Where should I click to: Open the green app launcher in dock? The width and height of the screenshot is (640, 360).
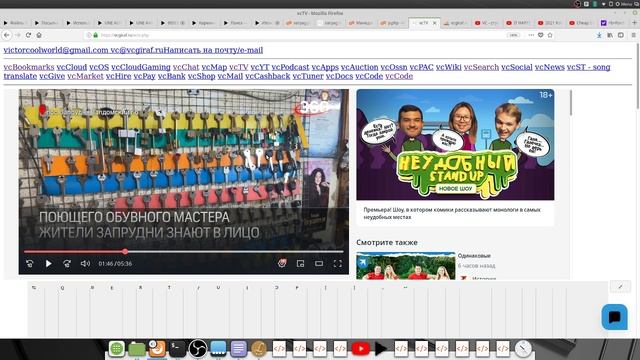[116, 349]
